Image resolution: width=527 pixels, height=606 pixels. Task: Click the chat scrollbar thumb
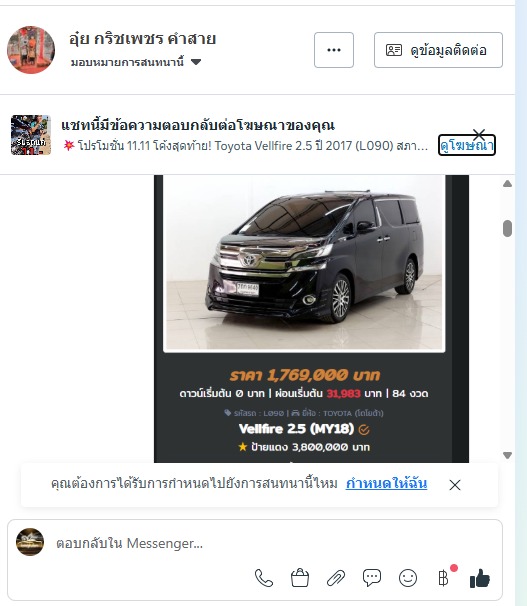(507, 228)
